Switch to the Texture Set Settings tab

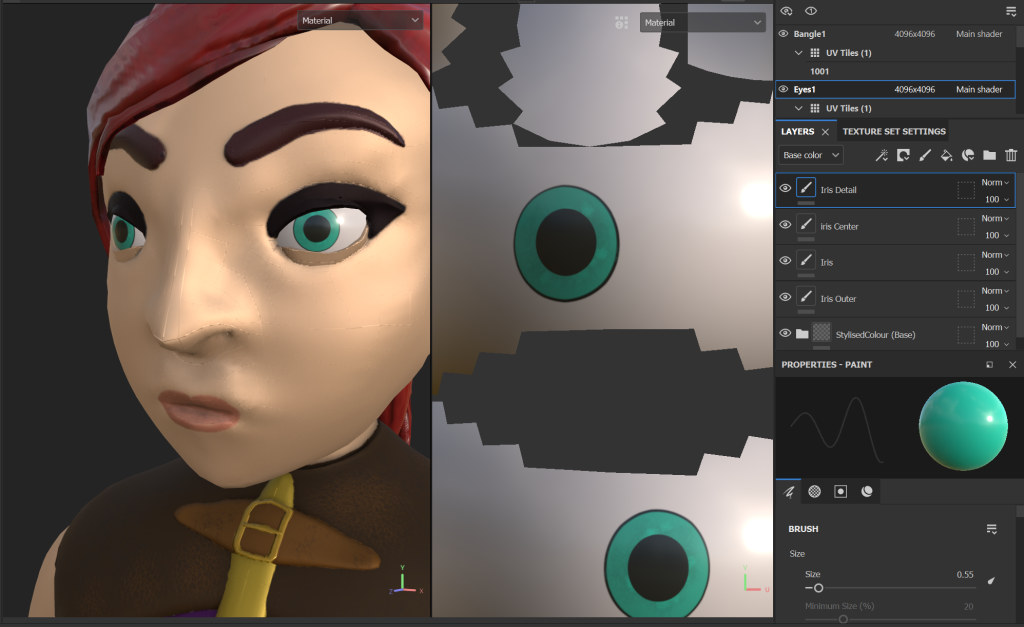point(894,131)
